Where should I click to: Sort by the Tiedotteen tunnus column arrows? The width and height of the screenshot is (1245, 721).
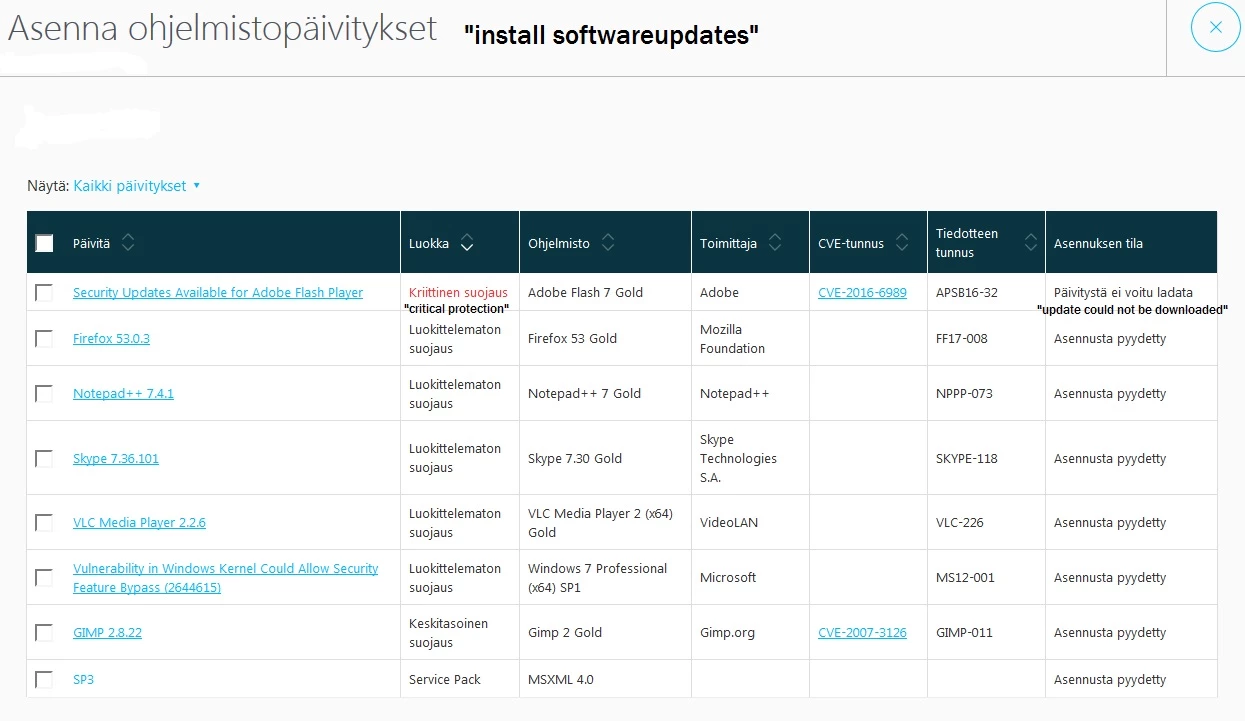point(1031,243)
